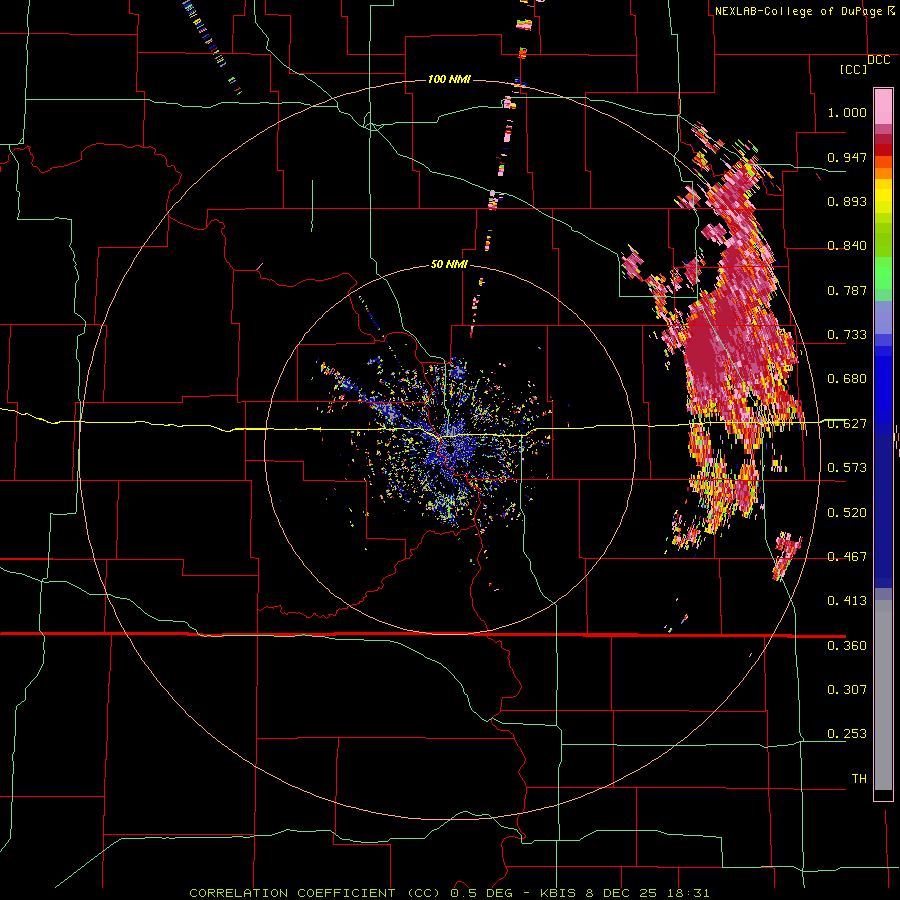This screenshot has height=900, width=900.
Task: Click the 0.733 legend value
Action: coord(847,335)
